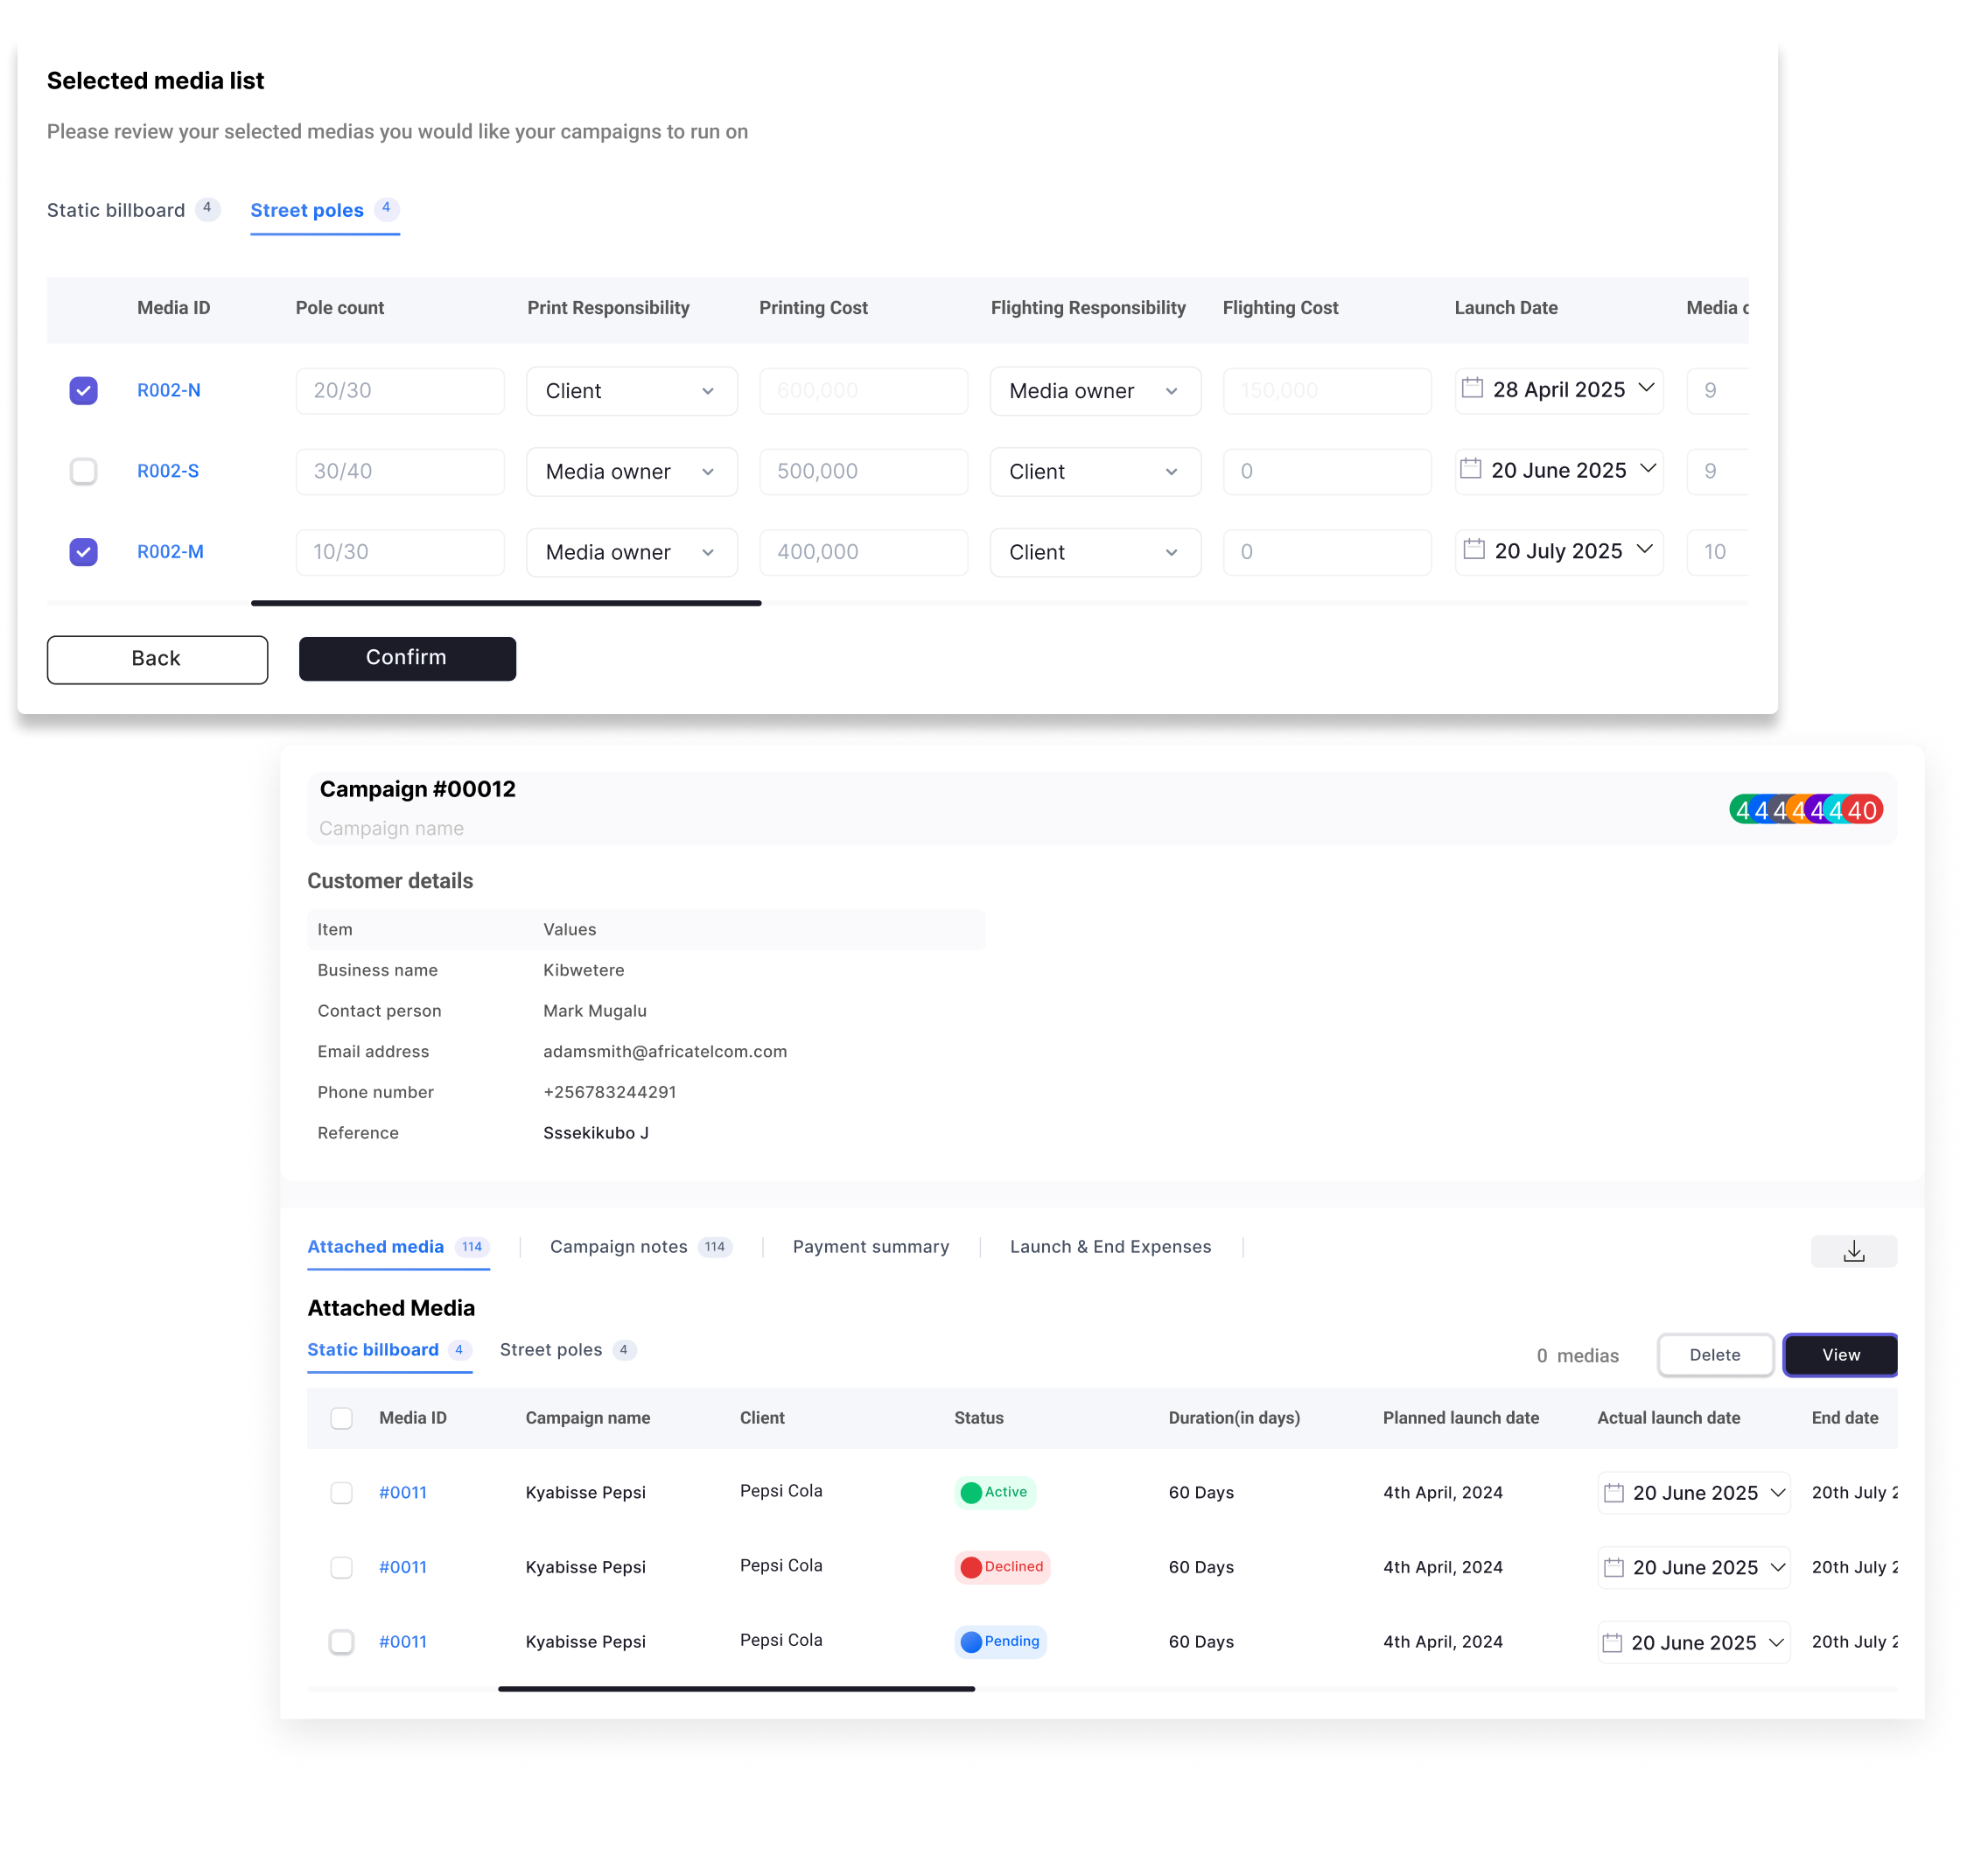
Task: Open the Campaign notes tab
Action: 619,1246
